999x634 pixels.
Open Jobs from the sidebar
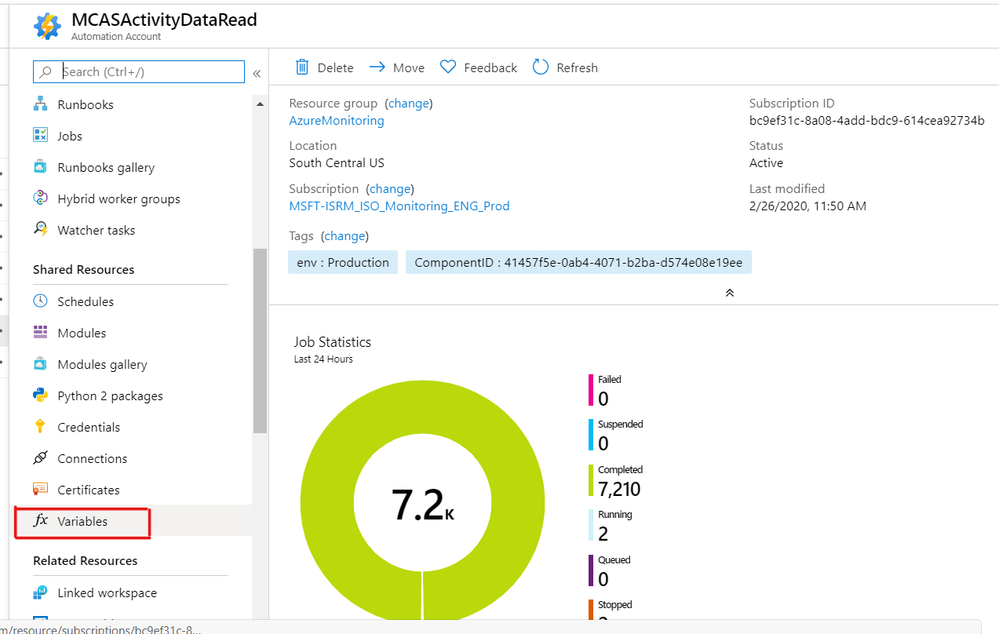[x=69, y=136]
